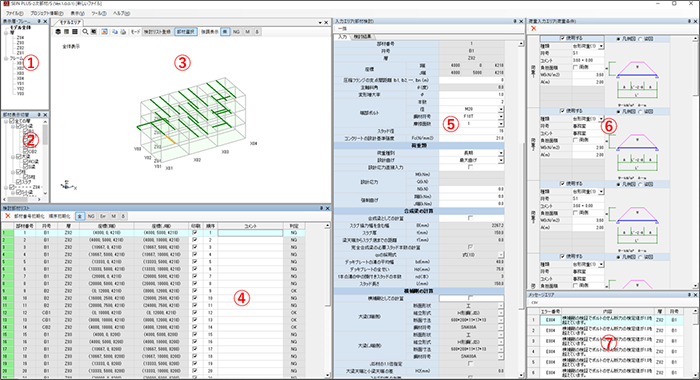The image size is (700, 380).
Task: Toggle the composite beam calculation checkbox
Action: tap(470, 218)
